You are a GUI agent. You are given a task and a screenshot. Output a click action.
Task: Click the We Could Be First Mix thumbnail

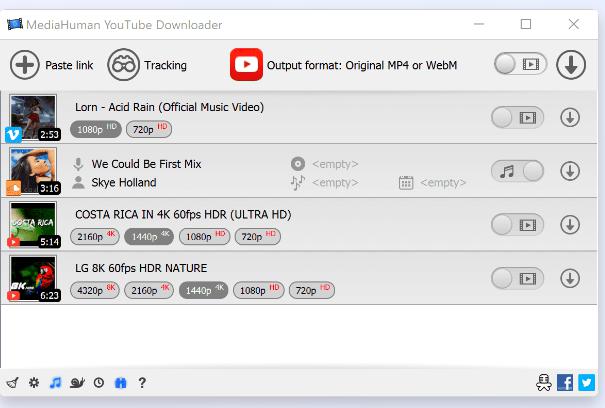click(x=33, y=171)
